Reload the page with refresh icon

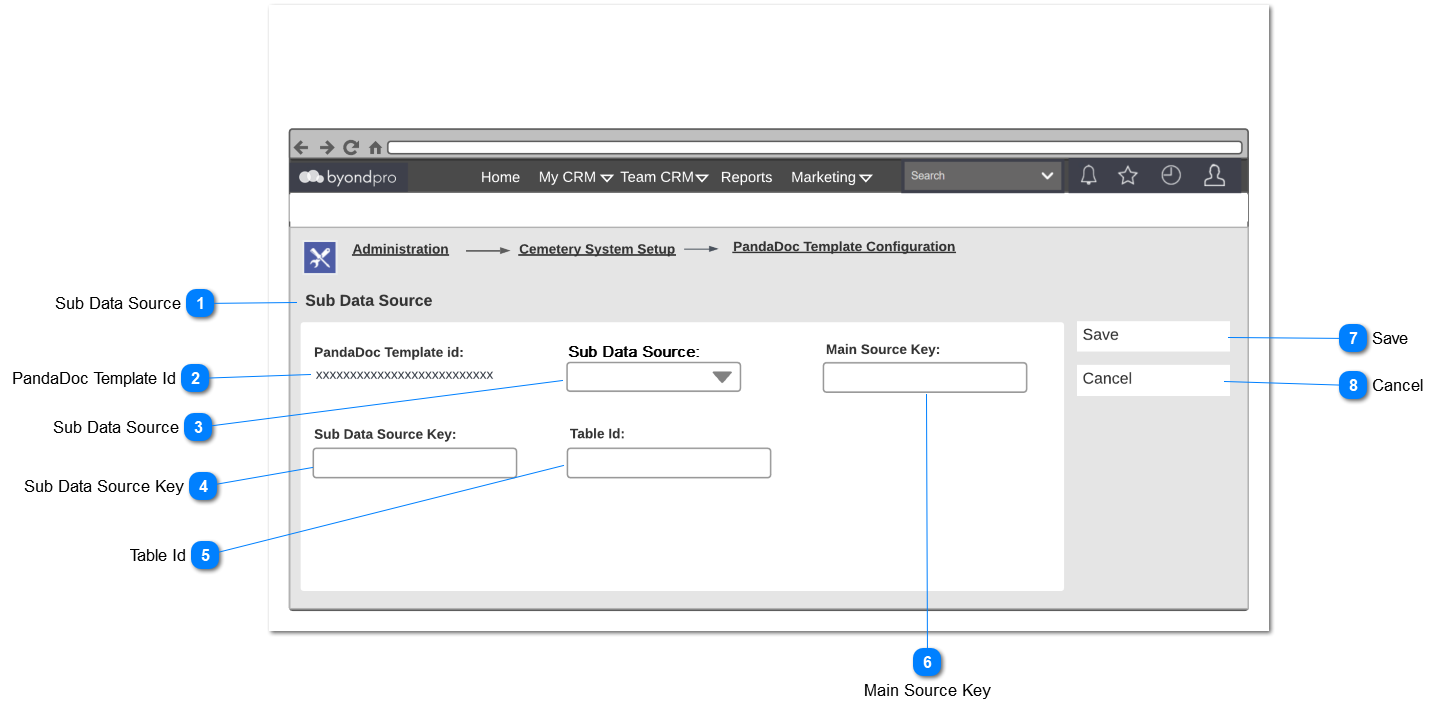point(351,147)
